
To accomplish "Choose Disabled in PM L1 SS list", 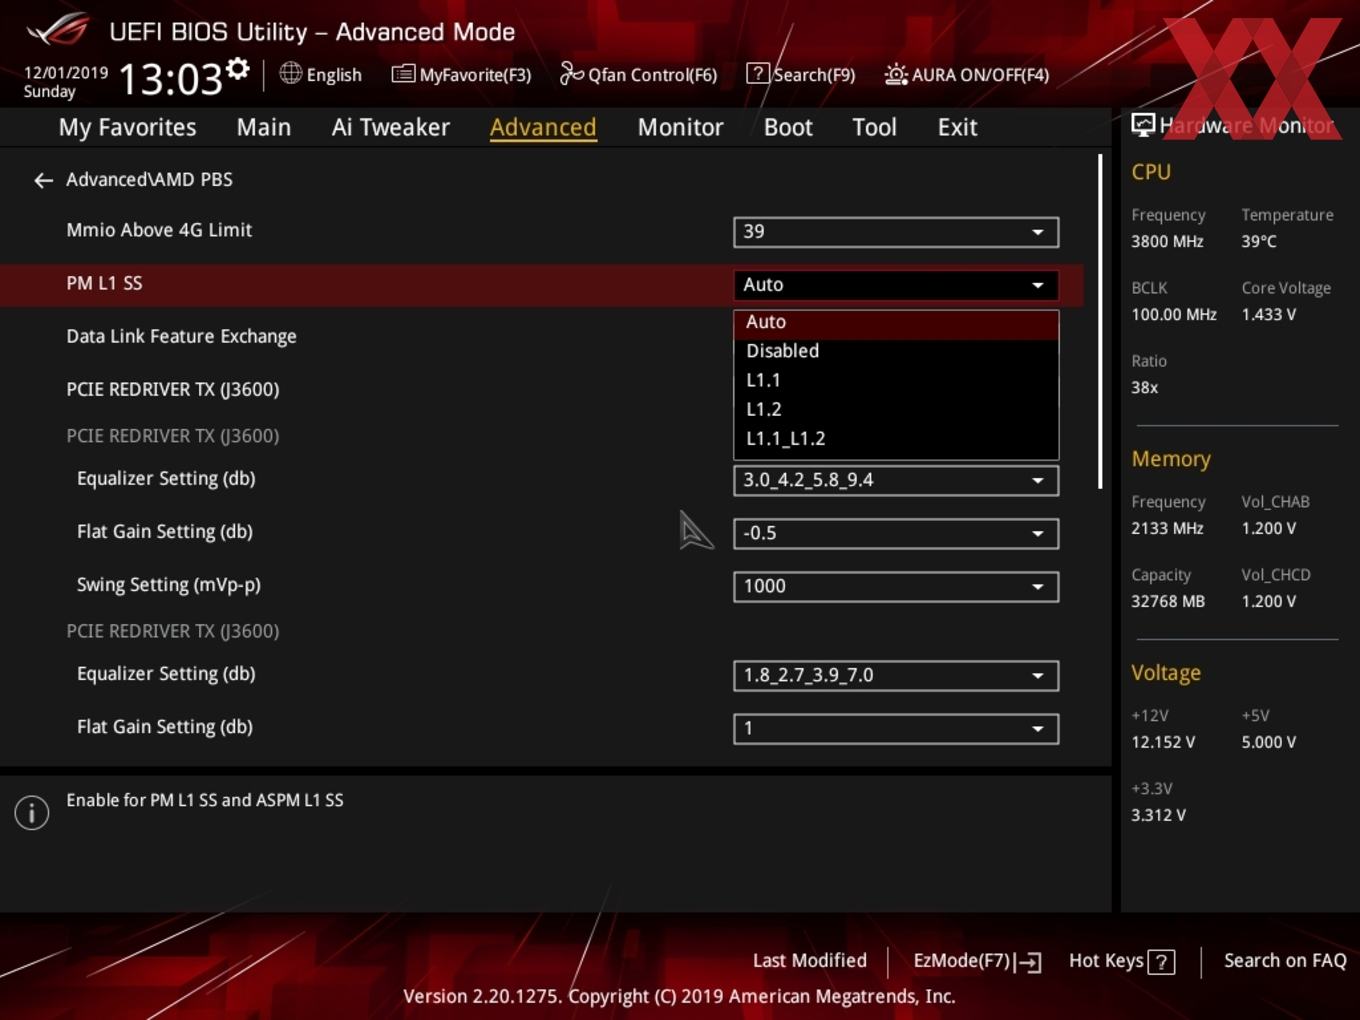I will [896, 351].
